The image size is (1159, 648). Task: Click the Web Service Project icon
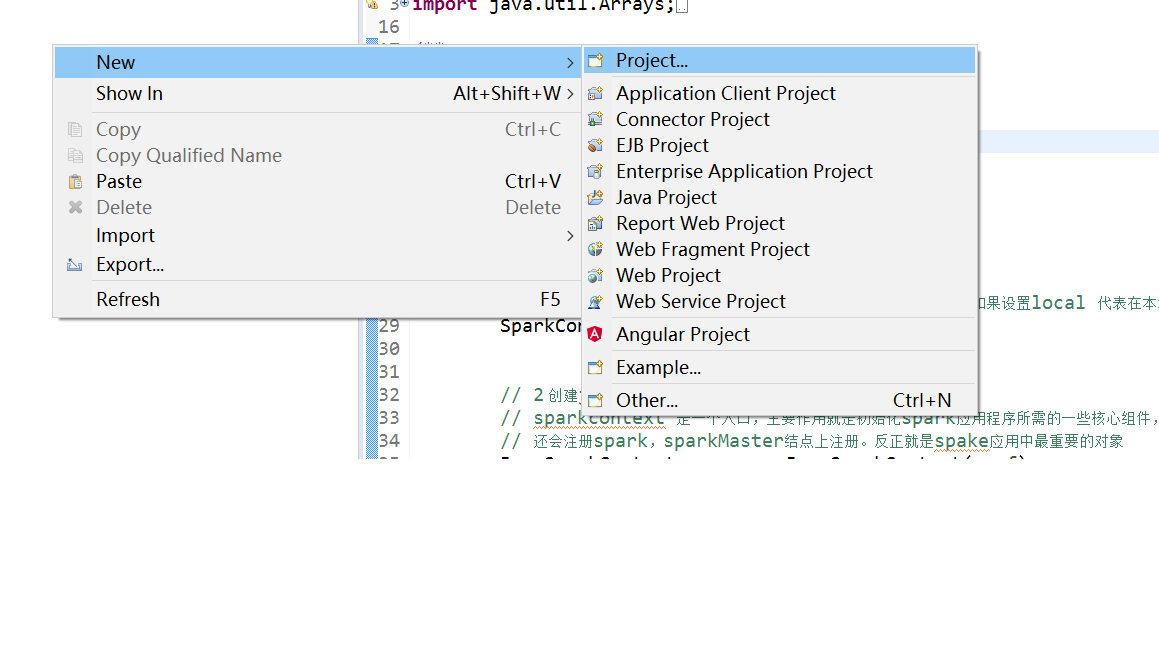click(x=596, y=301)
